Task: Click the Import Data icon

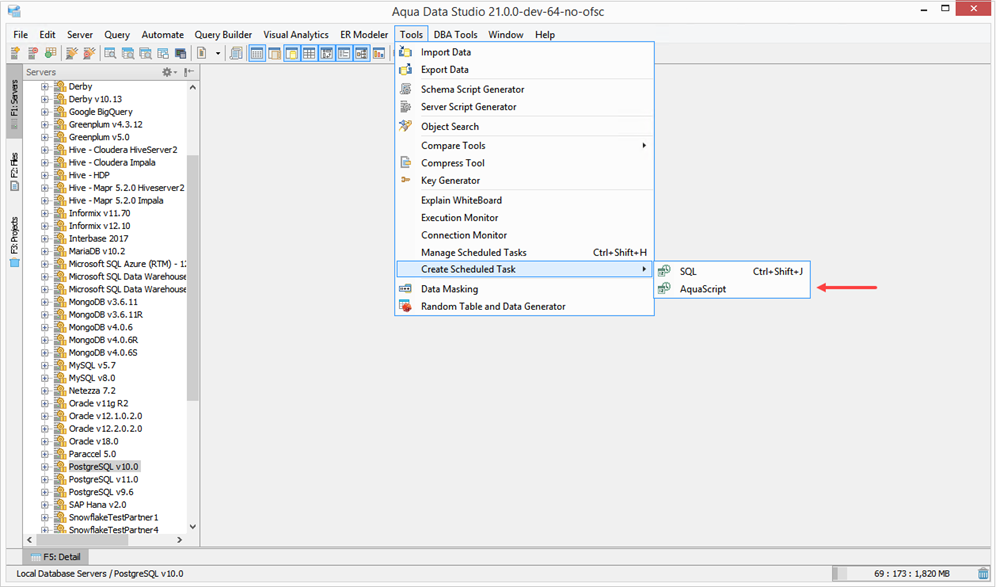Action: click(406, 52)
